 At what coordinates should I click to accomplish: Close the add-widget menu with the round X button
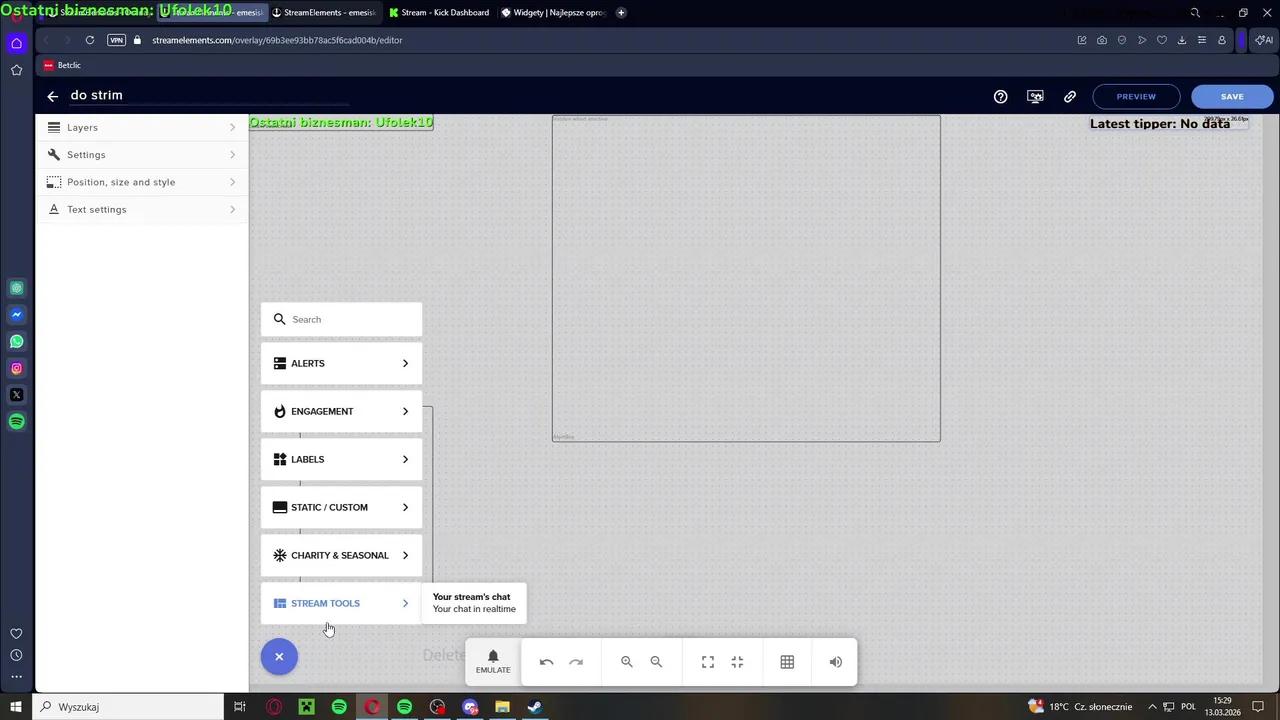click(279, 657)
